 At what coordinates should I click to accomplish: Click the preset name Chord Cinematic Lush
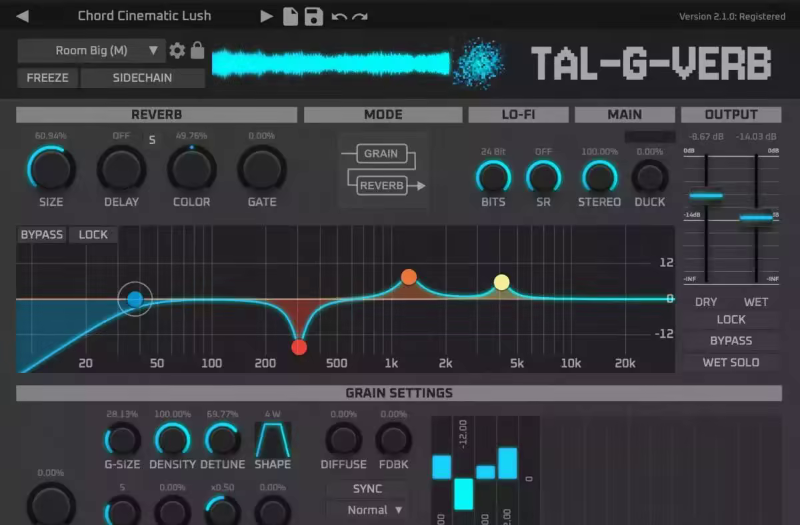(x=144, y=16)
